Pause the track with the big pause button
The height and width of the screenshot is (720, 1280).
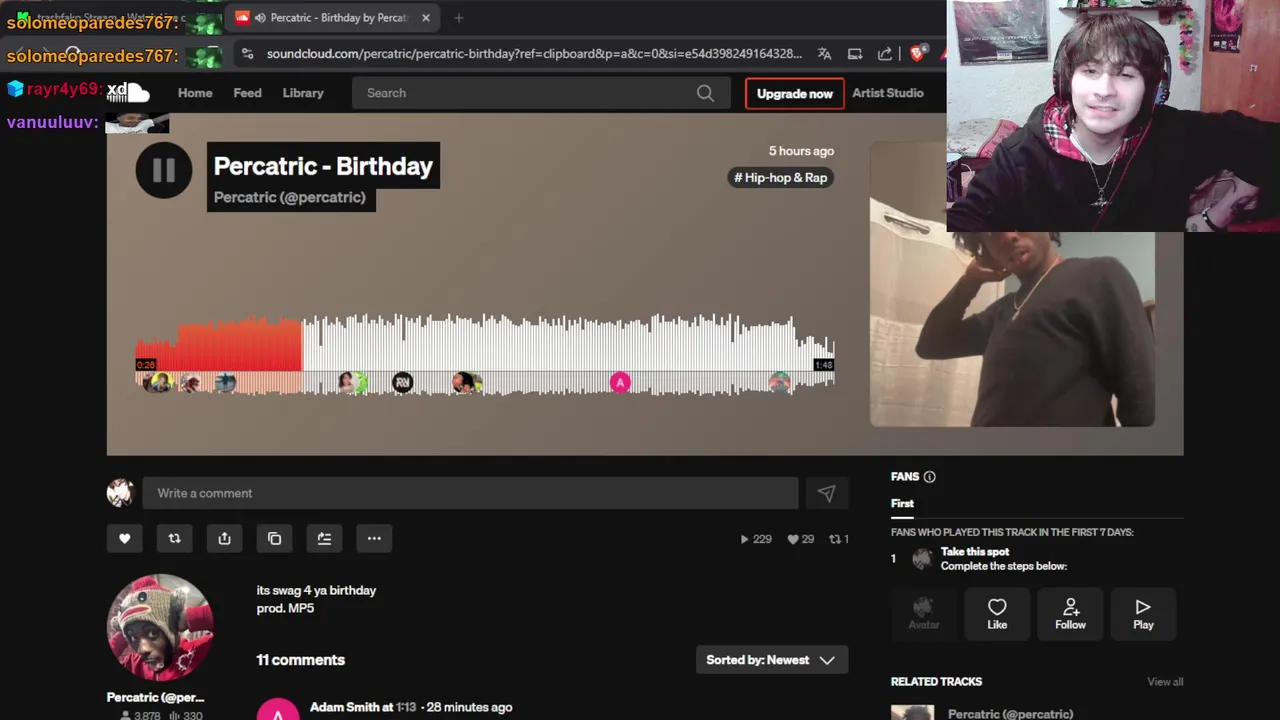[164, 170]
